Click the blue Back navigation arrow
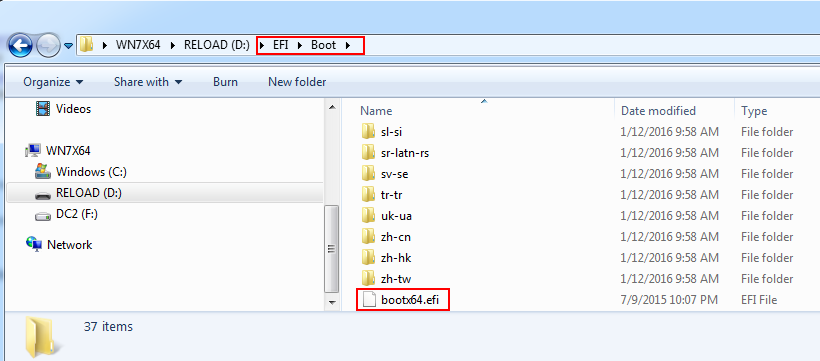 pyautogui.click(x=20, y=46)
